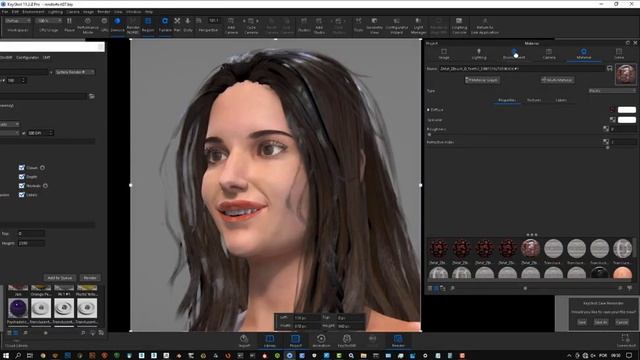Viewport: 640px width, 360px height.
Task: Open the Workspaces dropdown in toolbar
Action: pos(18,20)
